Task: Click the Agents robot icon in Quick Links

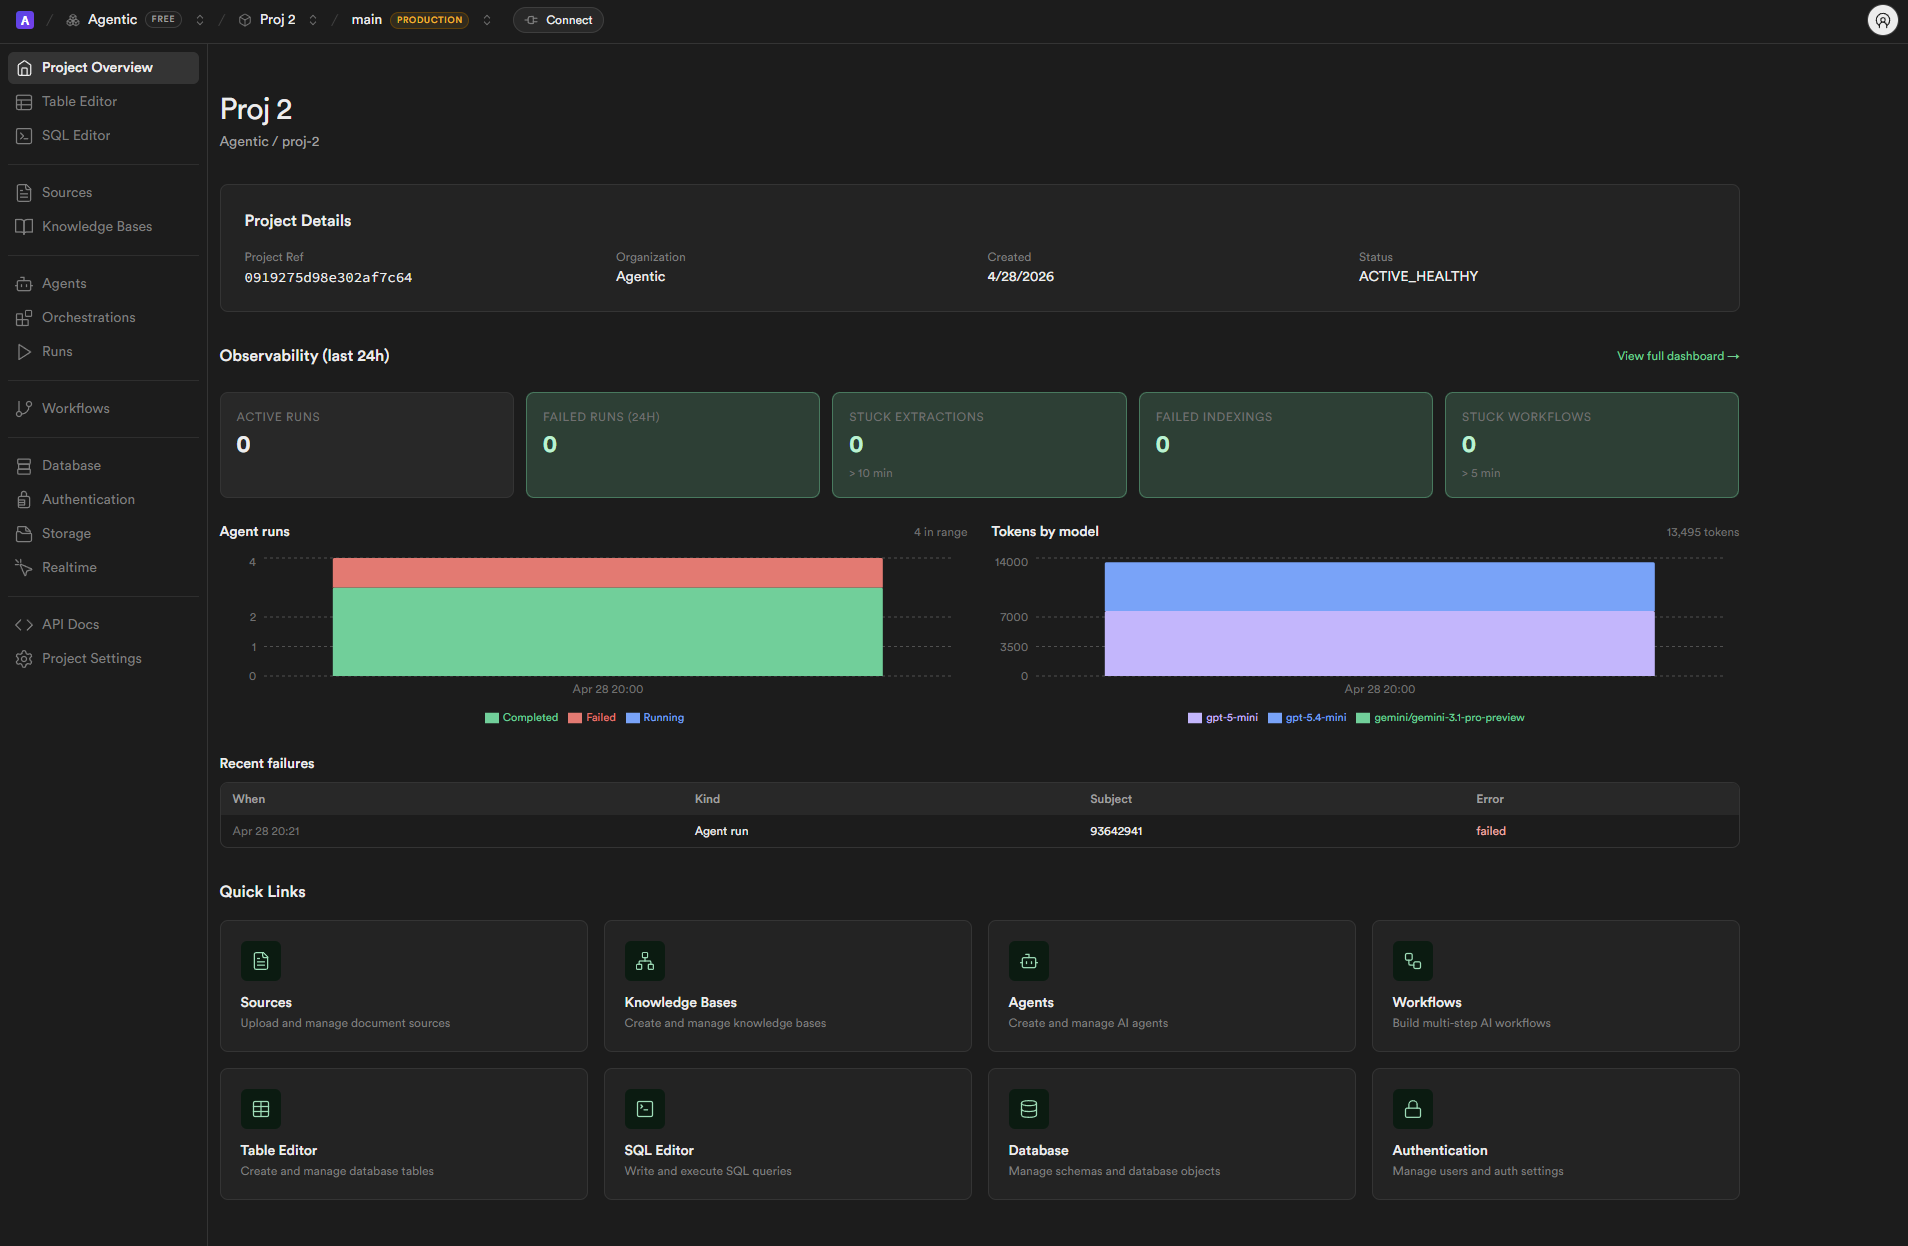Action: click(x=1029, y=961)
